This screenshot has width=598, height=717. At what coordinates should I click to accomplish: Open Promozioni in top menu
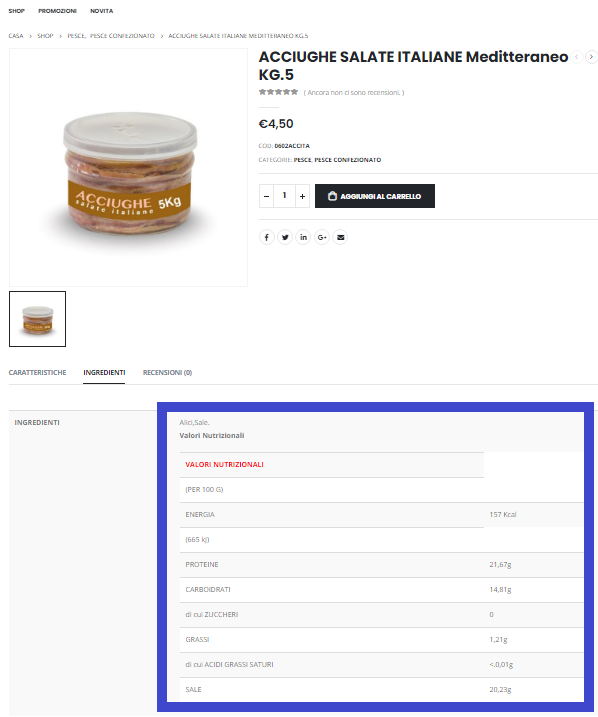pos(58,11)
